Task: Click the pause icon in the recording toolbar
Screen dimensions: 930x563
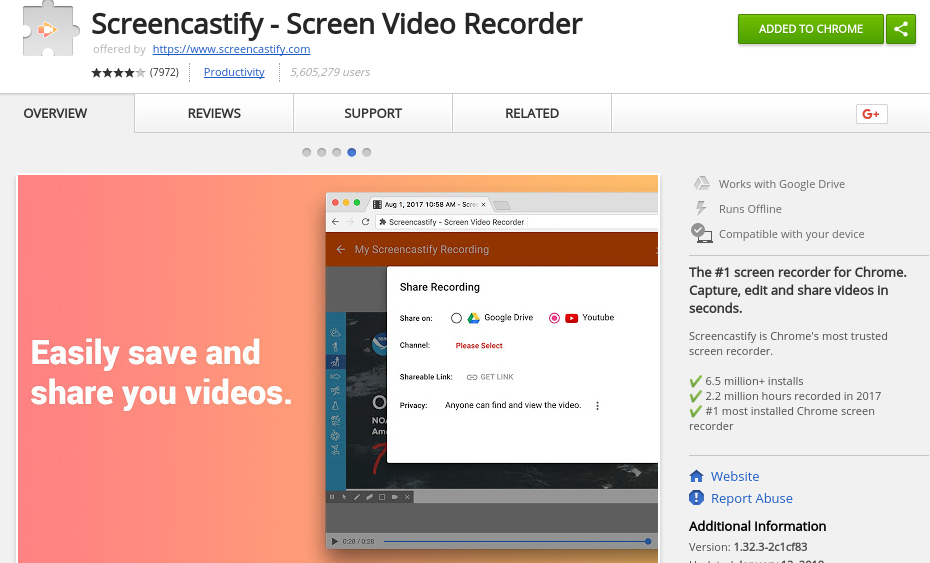Action: tap(332, 497)
